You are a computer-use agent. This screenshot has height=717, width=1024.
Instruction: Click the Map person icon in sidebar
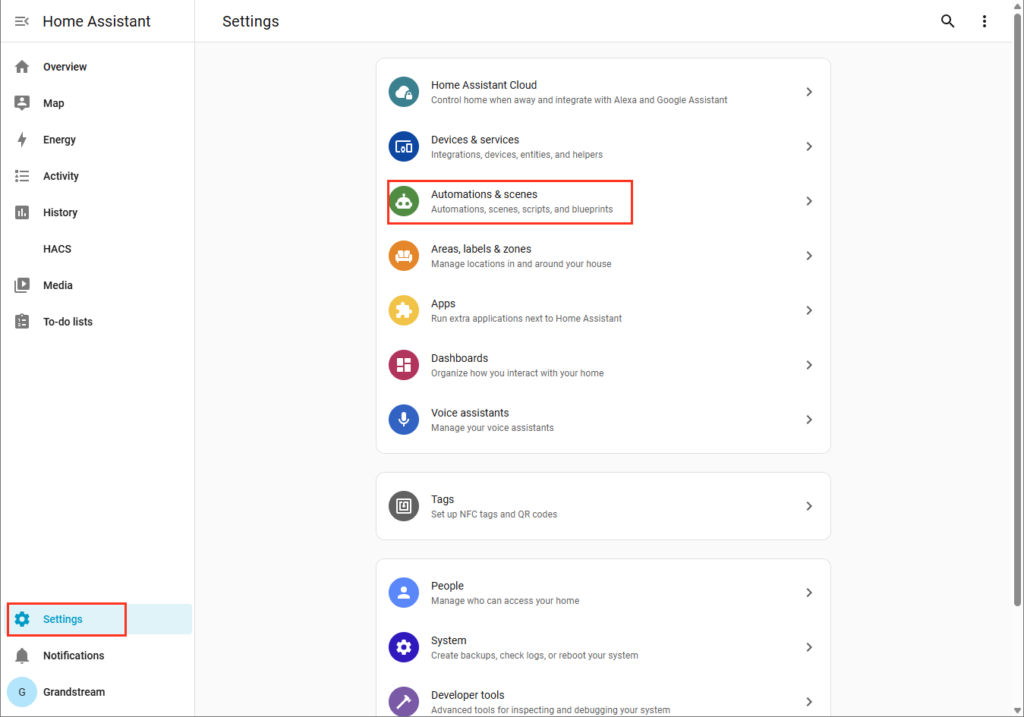pyautogui.click(x=22, y=103)
